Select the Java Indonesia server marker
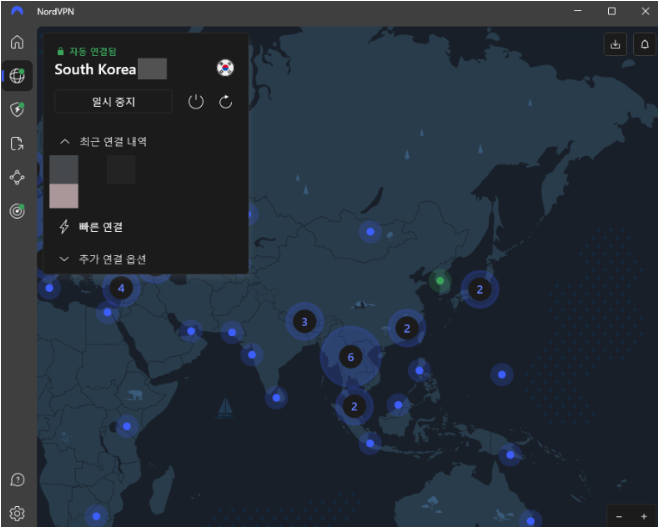The image size is (659, 527). (x=370, y=443)
